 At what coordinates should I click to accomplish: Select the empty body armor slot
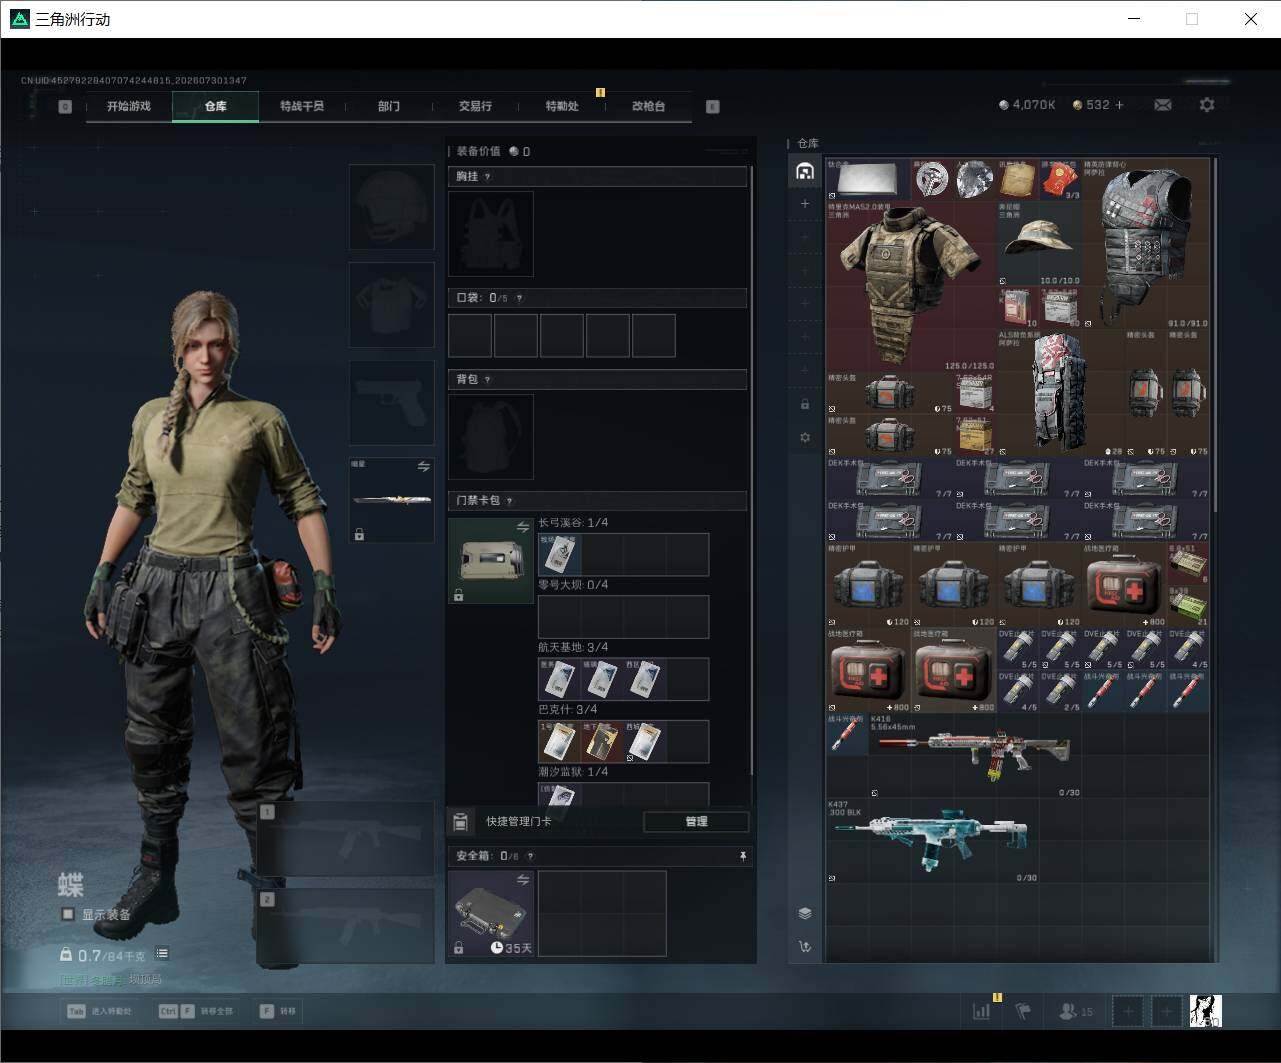392,305
